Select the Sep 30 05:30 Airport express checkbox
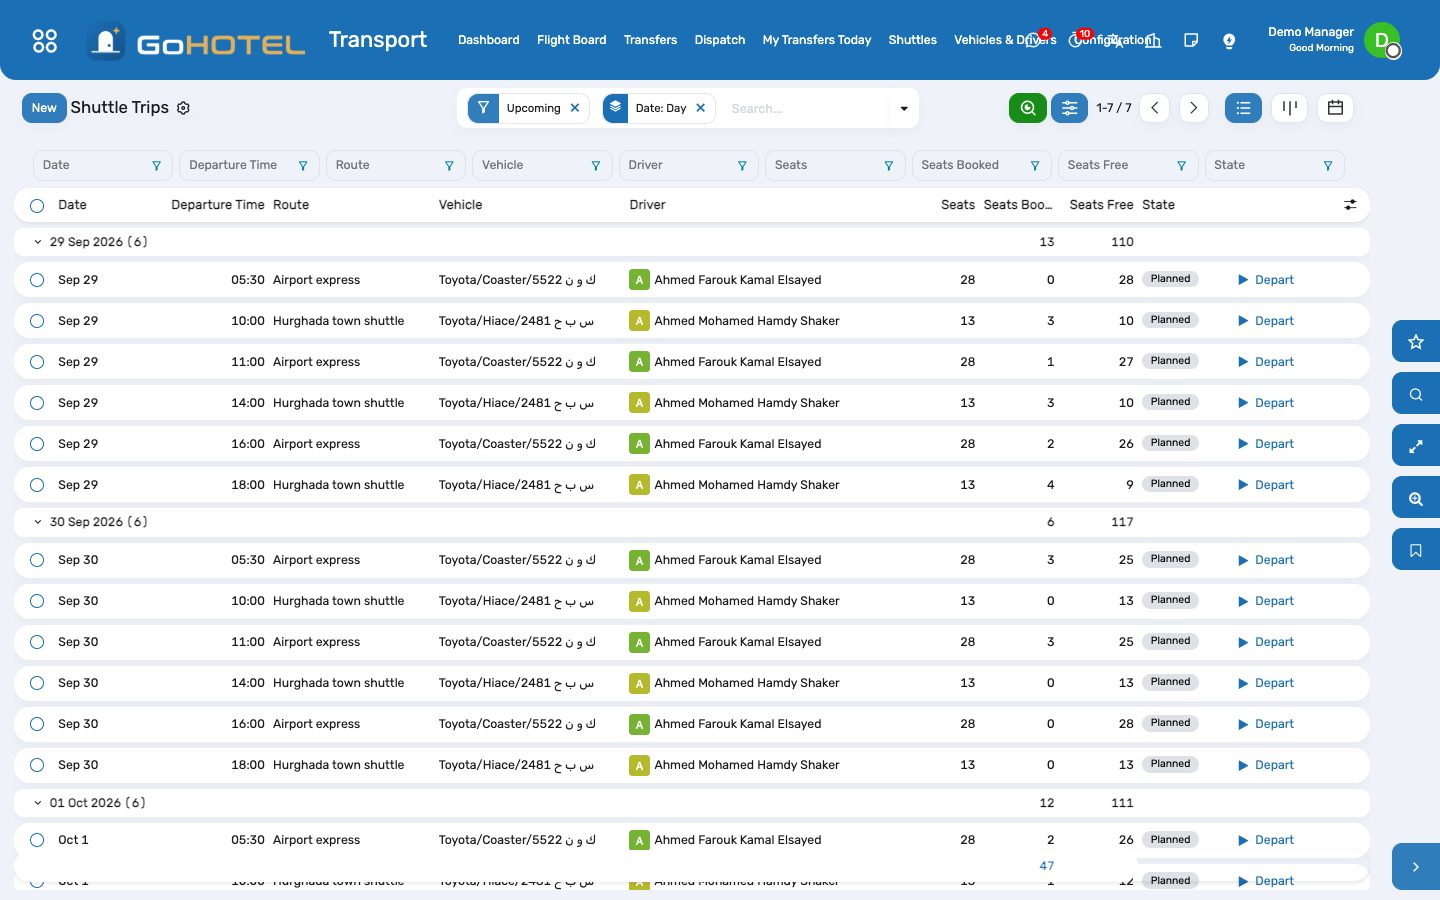1440x900 pixels. 37,560
